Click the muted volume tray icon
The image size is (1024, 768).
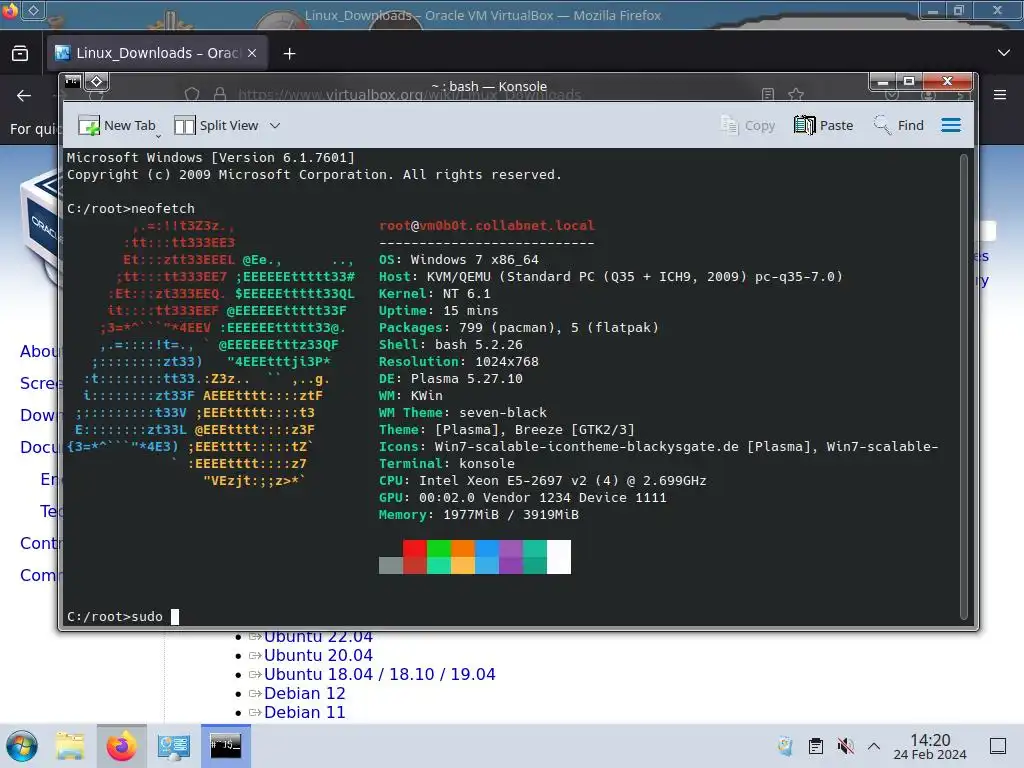(x=845, y=746)
